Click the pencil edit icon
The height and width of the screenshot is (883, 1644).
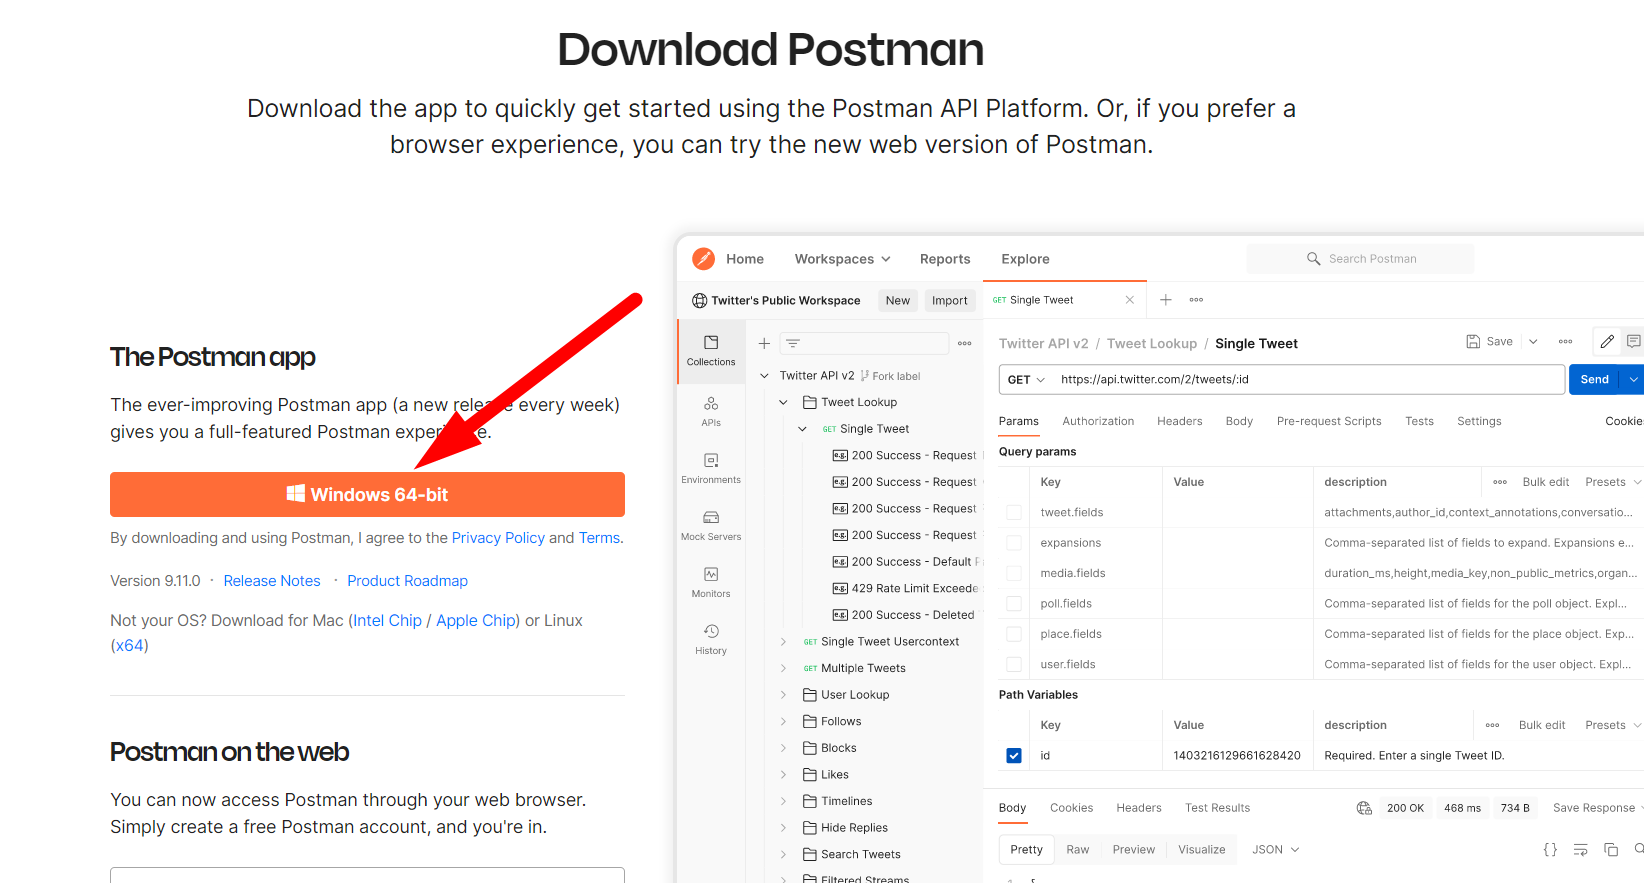point(1607,341)
